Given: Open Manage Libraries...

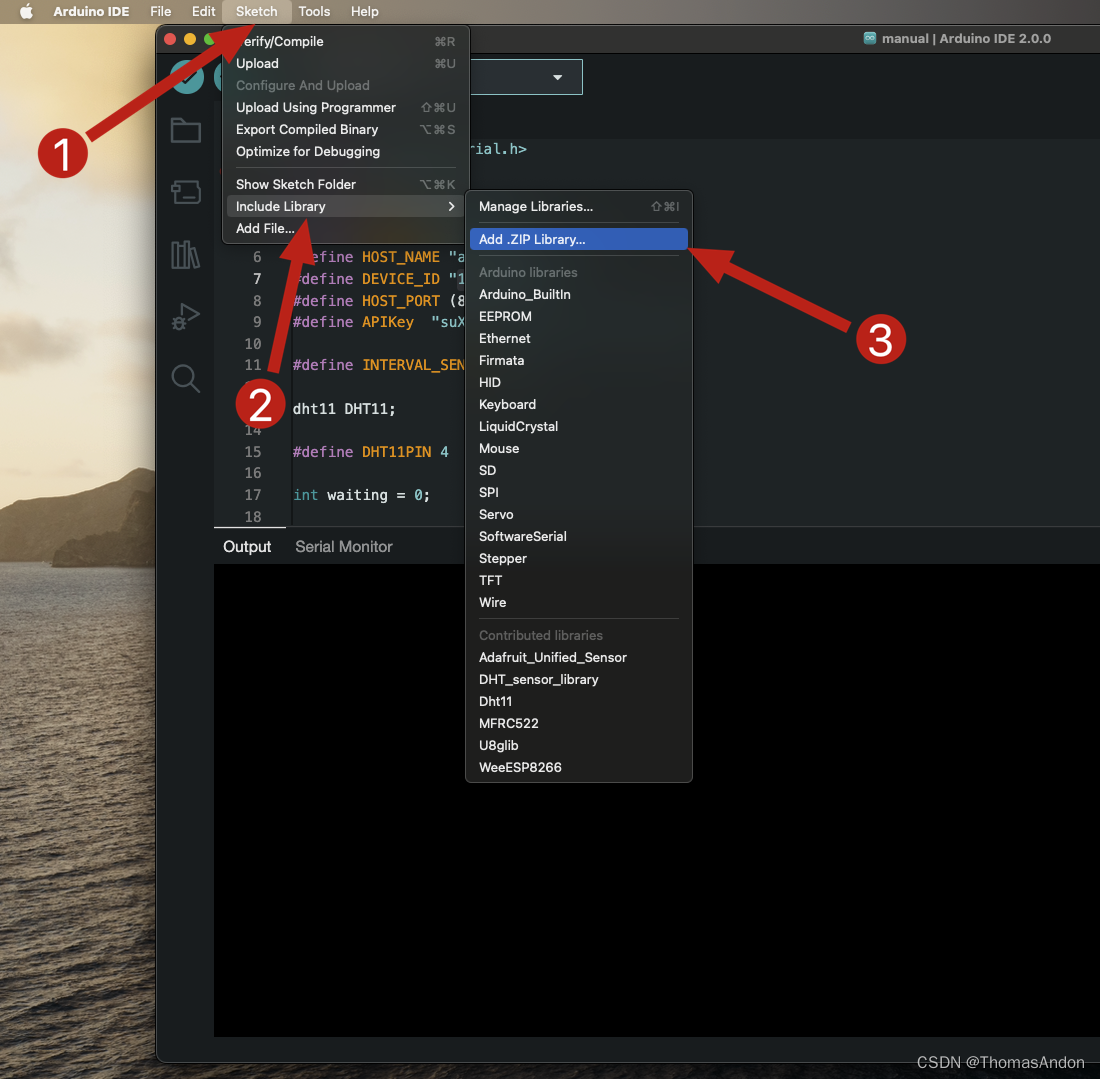Looking at the screenshot, I should coord(579,206).
